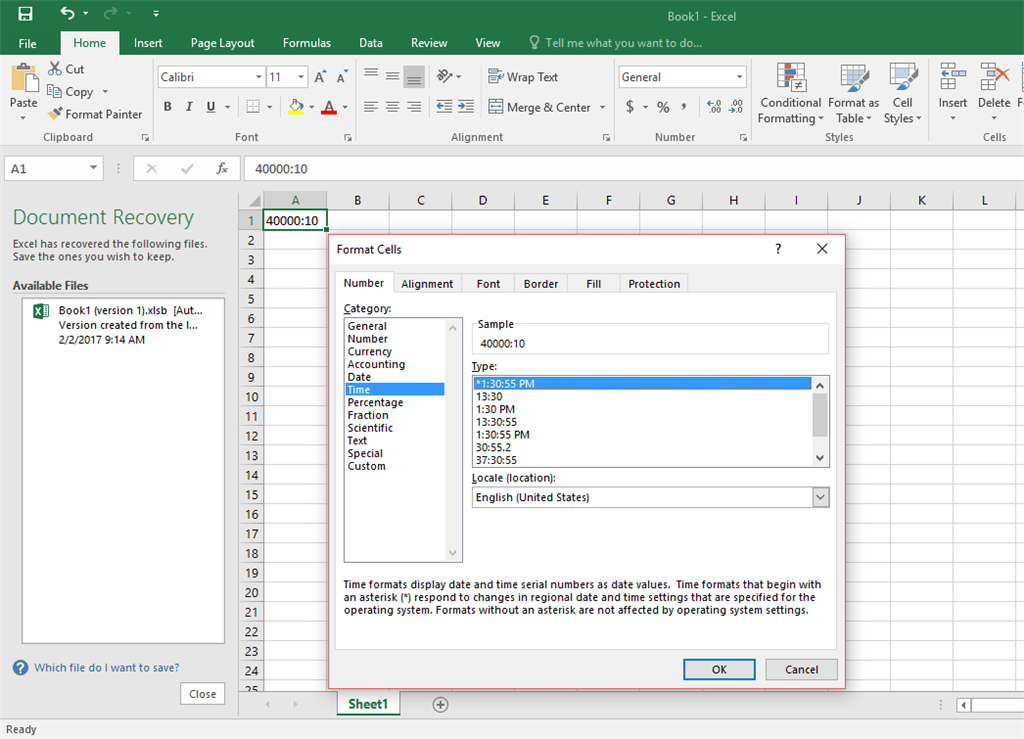Click the Delete cells icon
Image resolution: width=1024 pixels, height=739 pixels.
995,77
